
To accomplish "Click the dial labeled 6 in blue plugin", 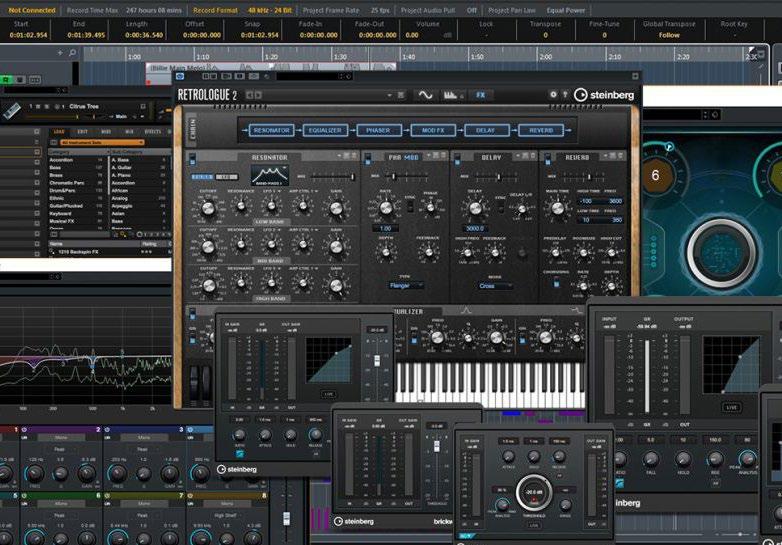I will (x=655, y=175).
